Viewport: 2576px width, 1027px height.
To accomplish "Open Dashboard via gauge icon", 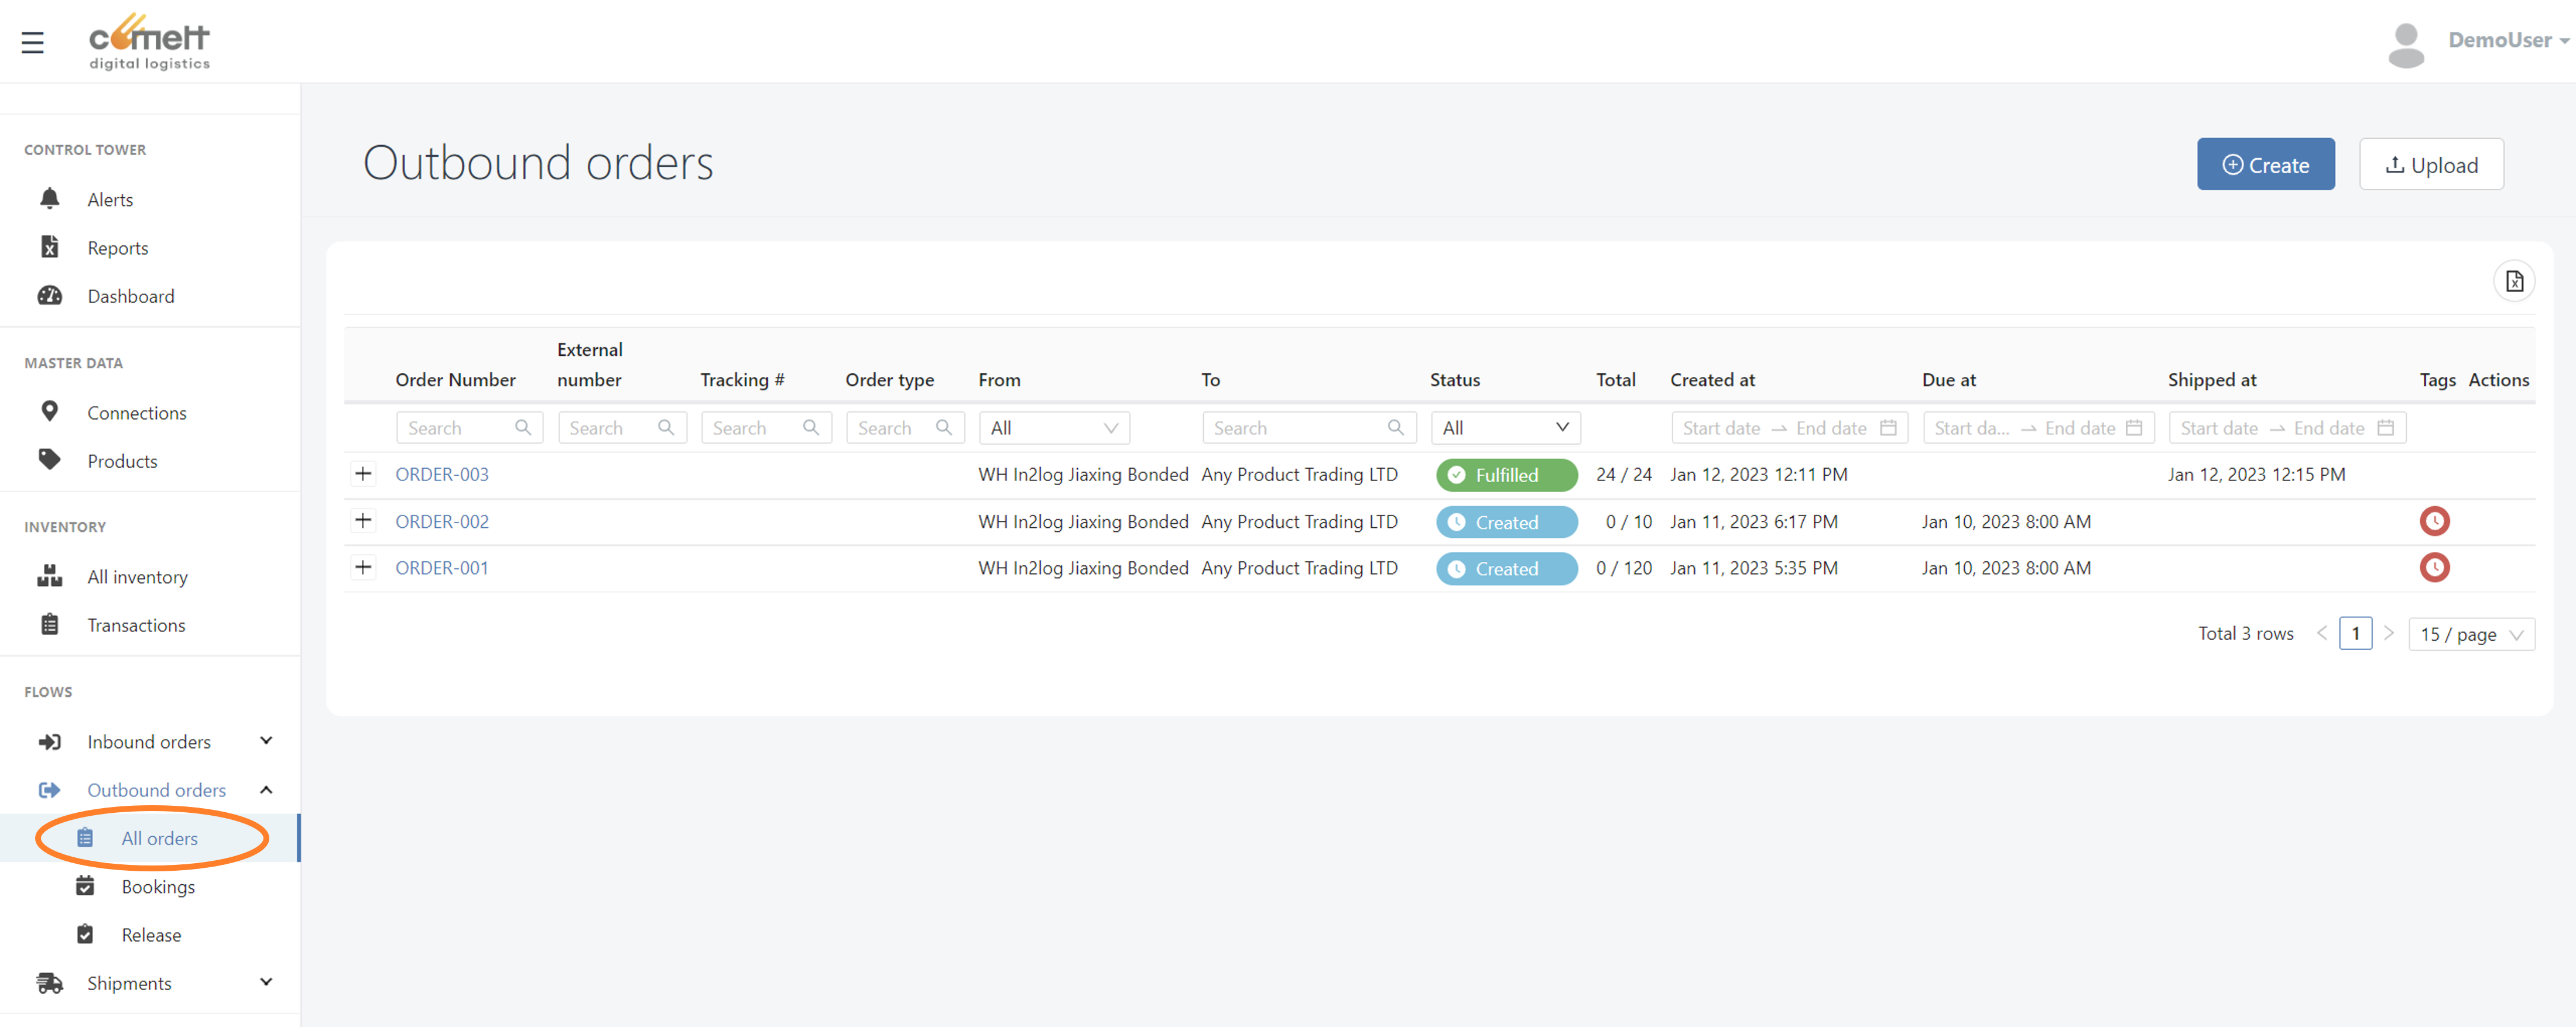I will pyautogui.click(x=49, y=296).
